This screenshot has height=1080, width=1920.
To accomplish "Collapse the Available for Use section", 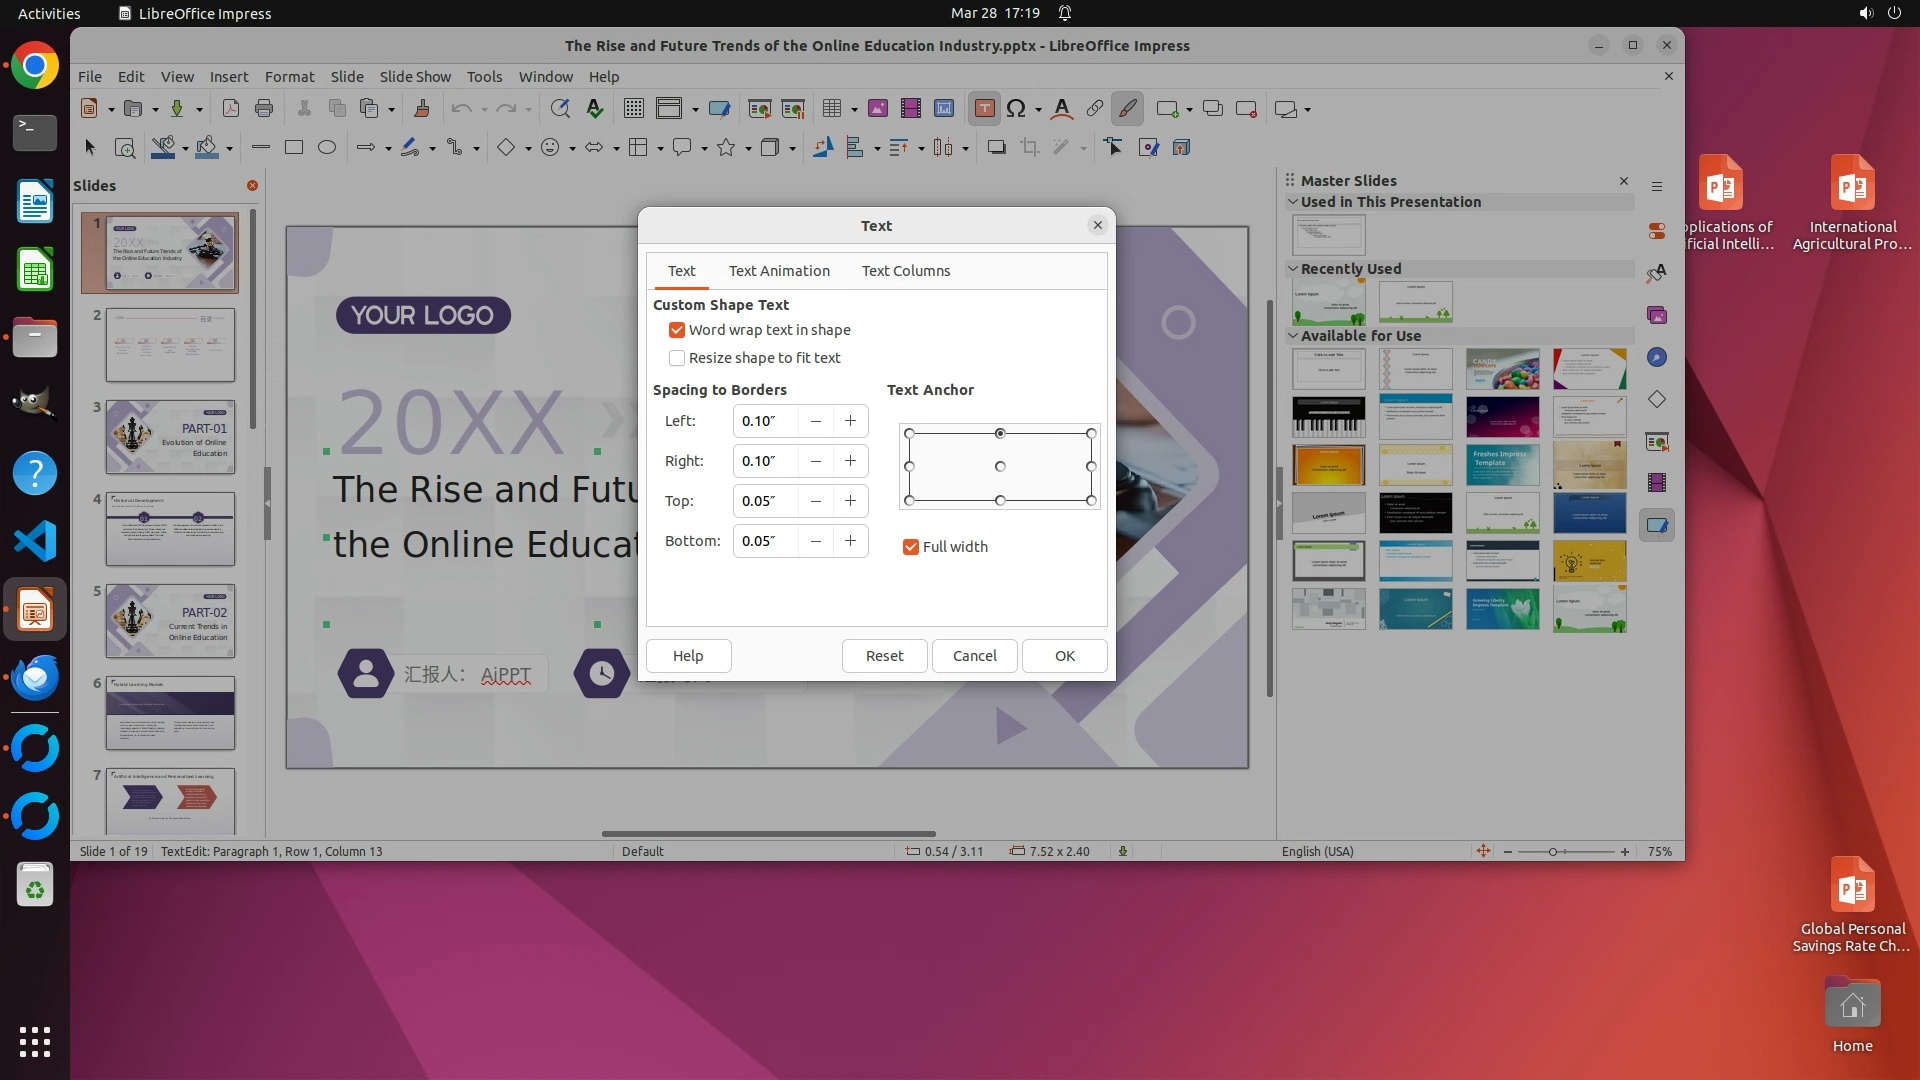I will pos(1293,336).
